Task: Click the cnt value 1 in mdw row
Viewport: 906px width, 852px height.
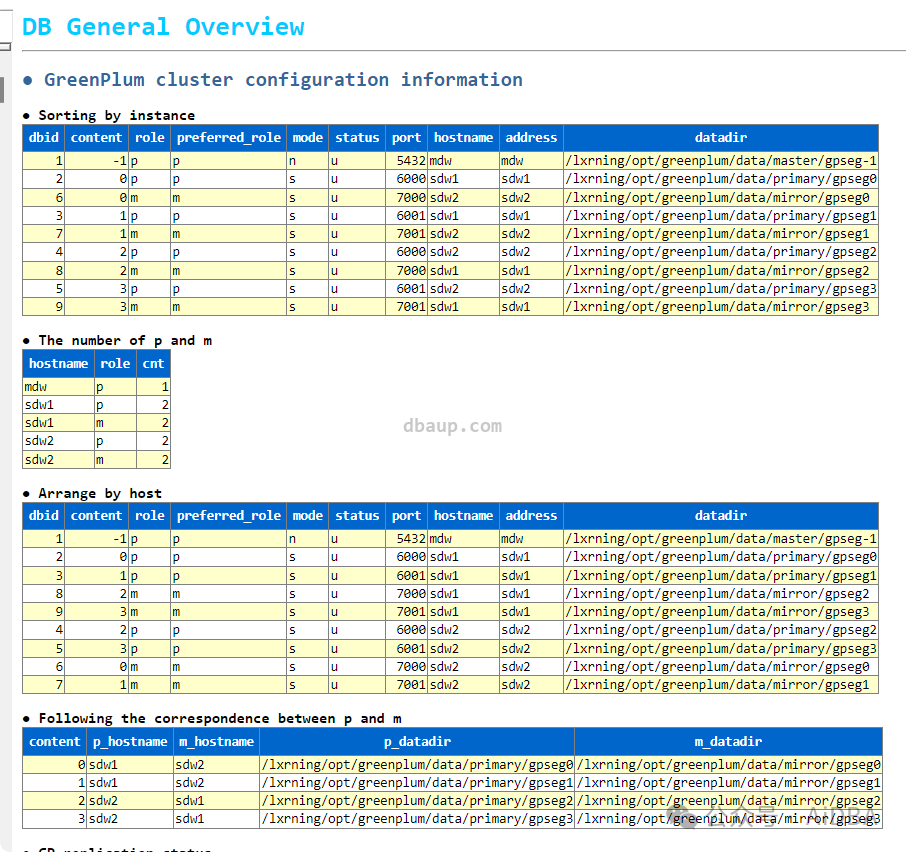Action: [153, 386]
